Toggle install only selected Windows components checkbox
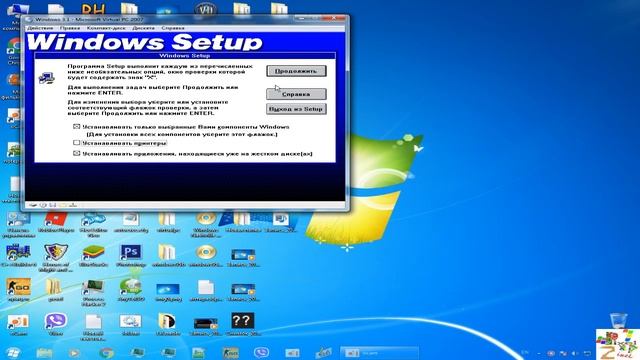640x360 pixels. pyautogui.click(x=76, y=127)
